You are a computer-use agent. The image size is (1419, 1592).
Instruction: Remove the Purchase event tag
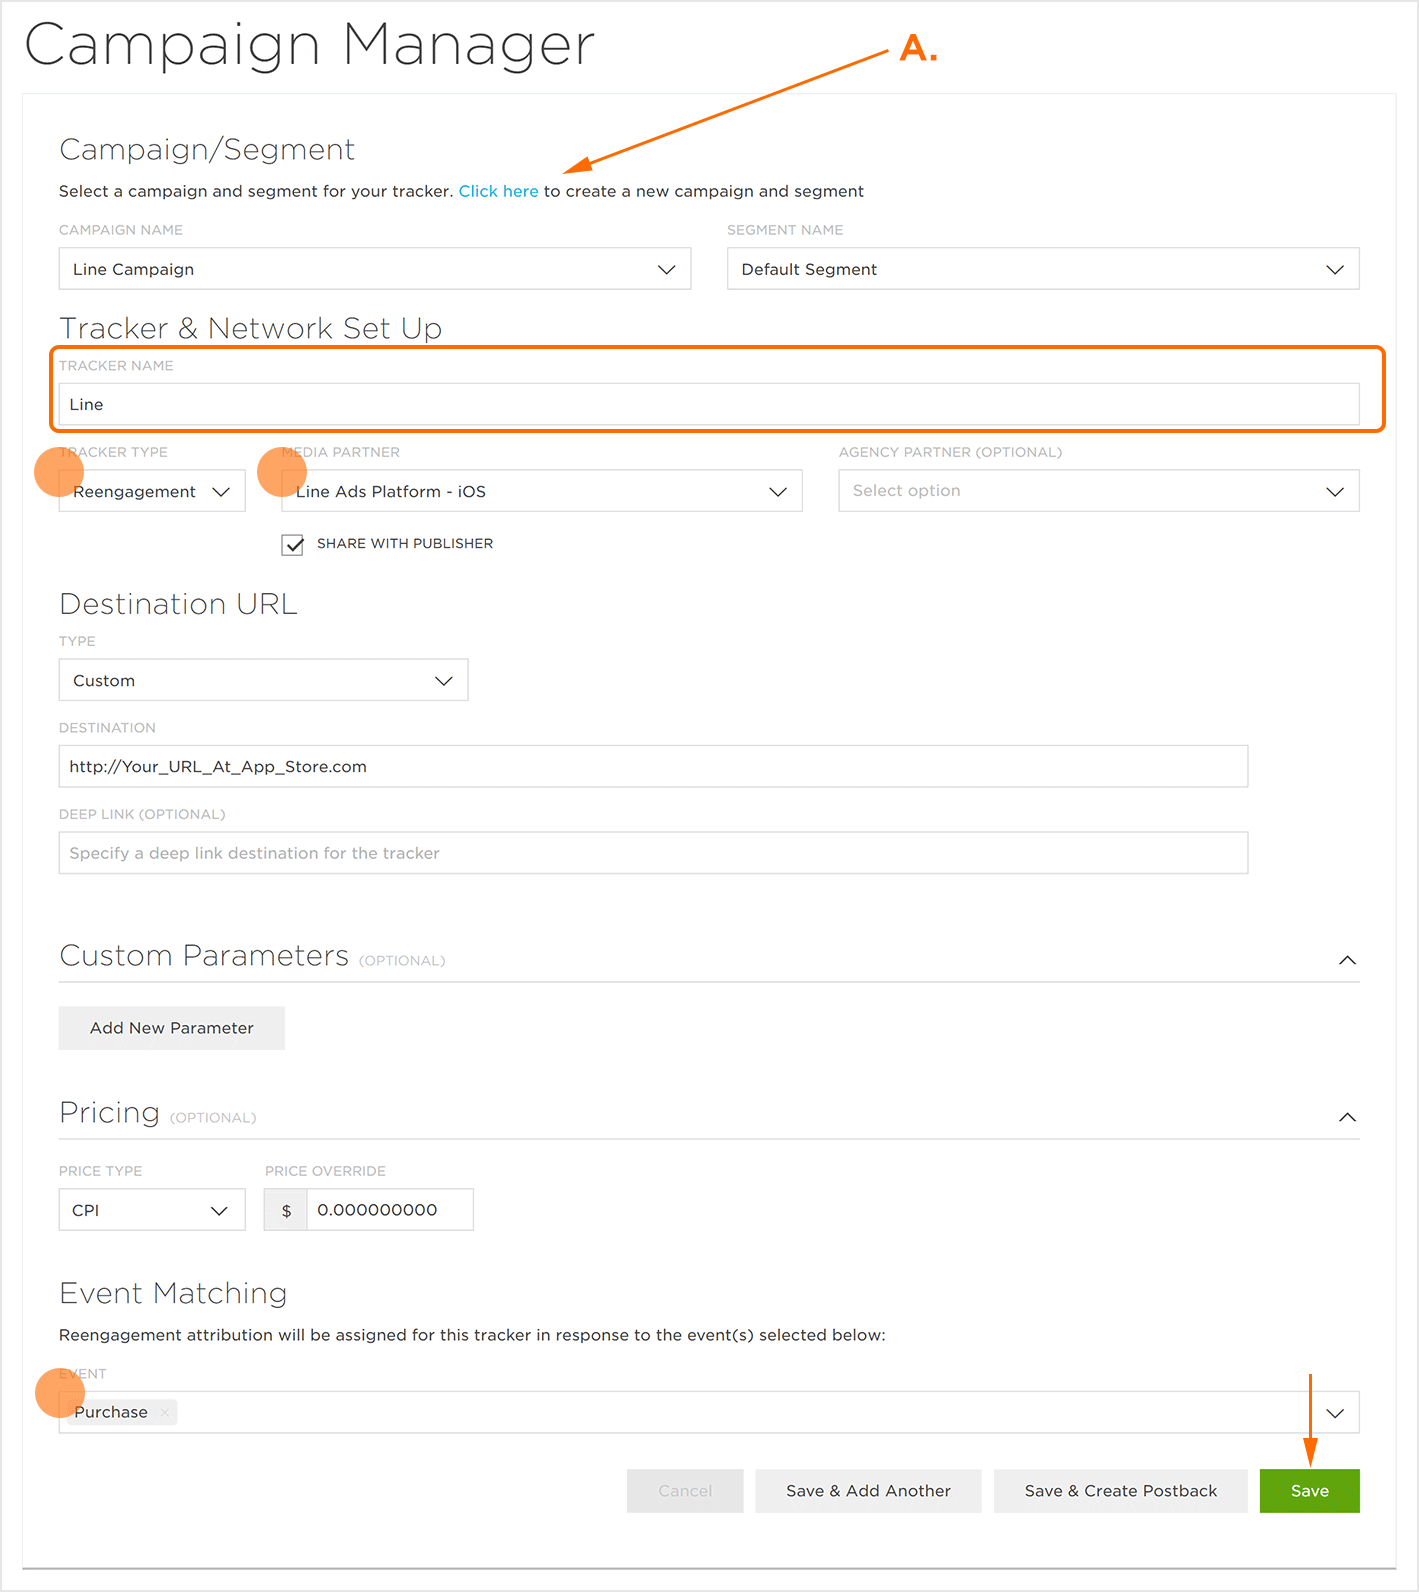(x=165, y=1412)
